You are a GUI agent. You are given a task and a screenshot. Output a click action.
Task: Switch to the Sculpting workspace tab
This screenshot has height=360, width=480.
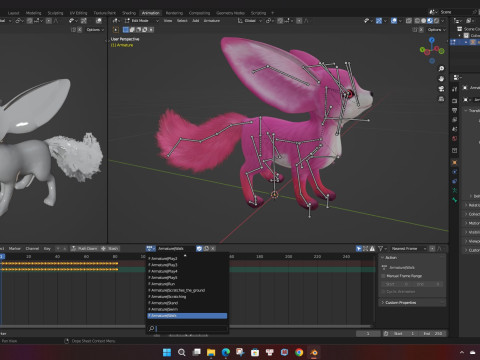click(55, 13)
